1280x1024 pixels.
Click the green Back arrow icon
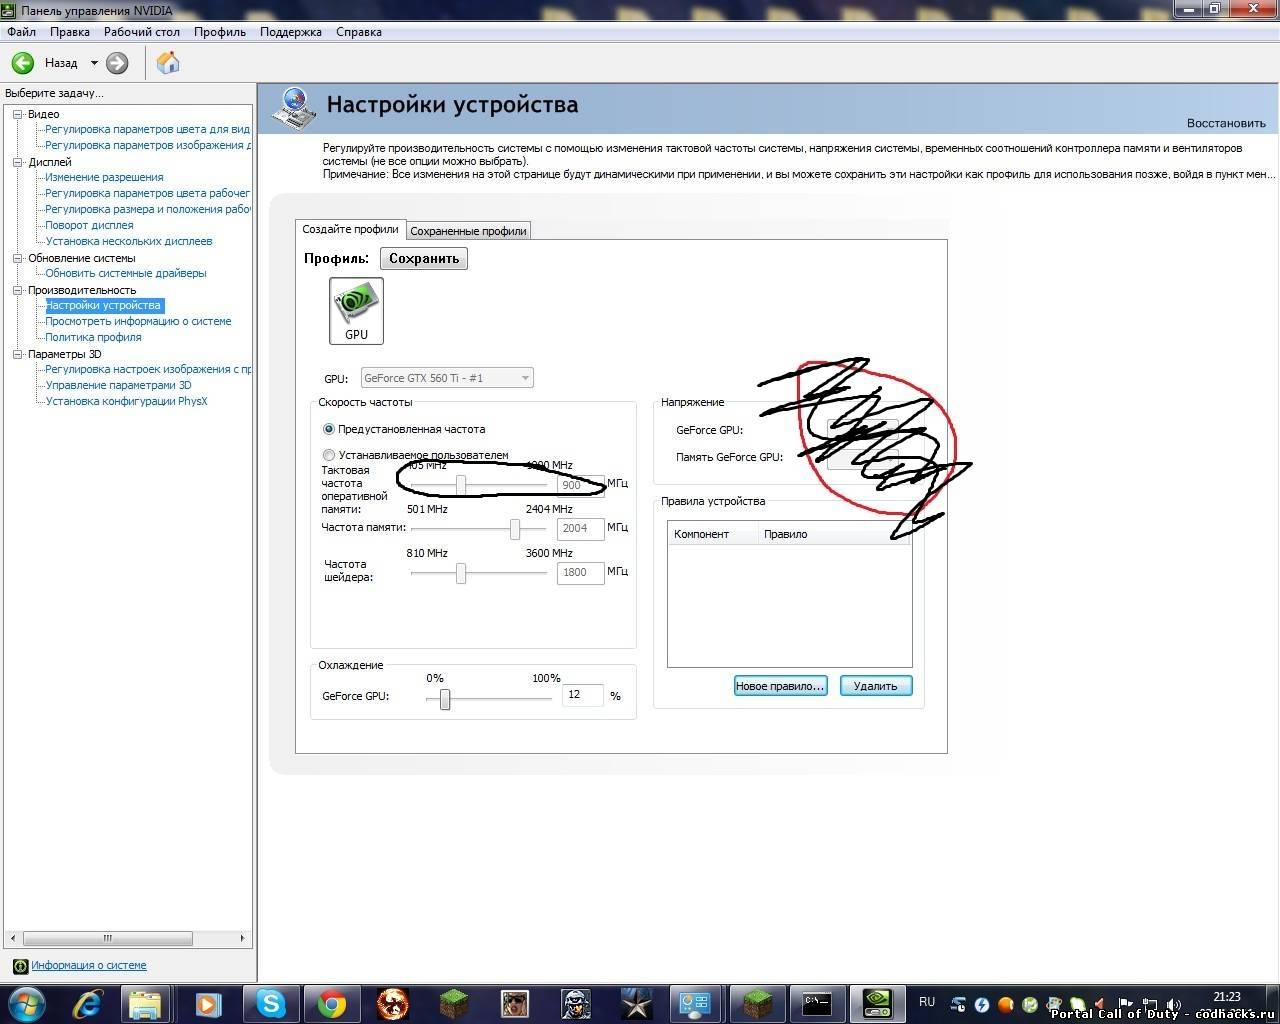[22, 63]
